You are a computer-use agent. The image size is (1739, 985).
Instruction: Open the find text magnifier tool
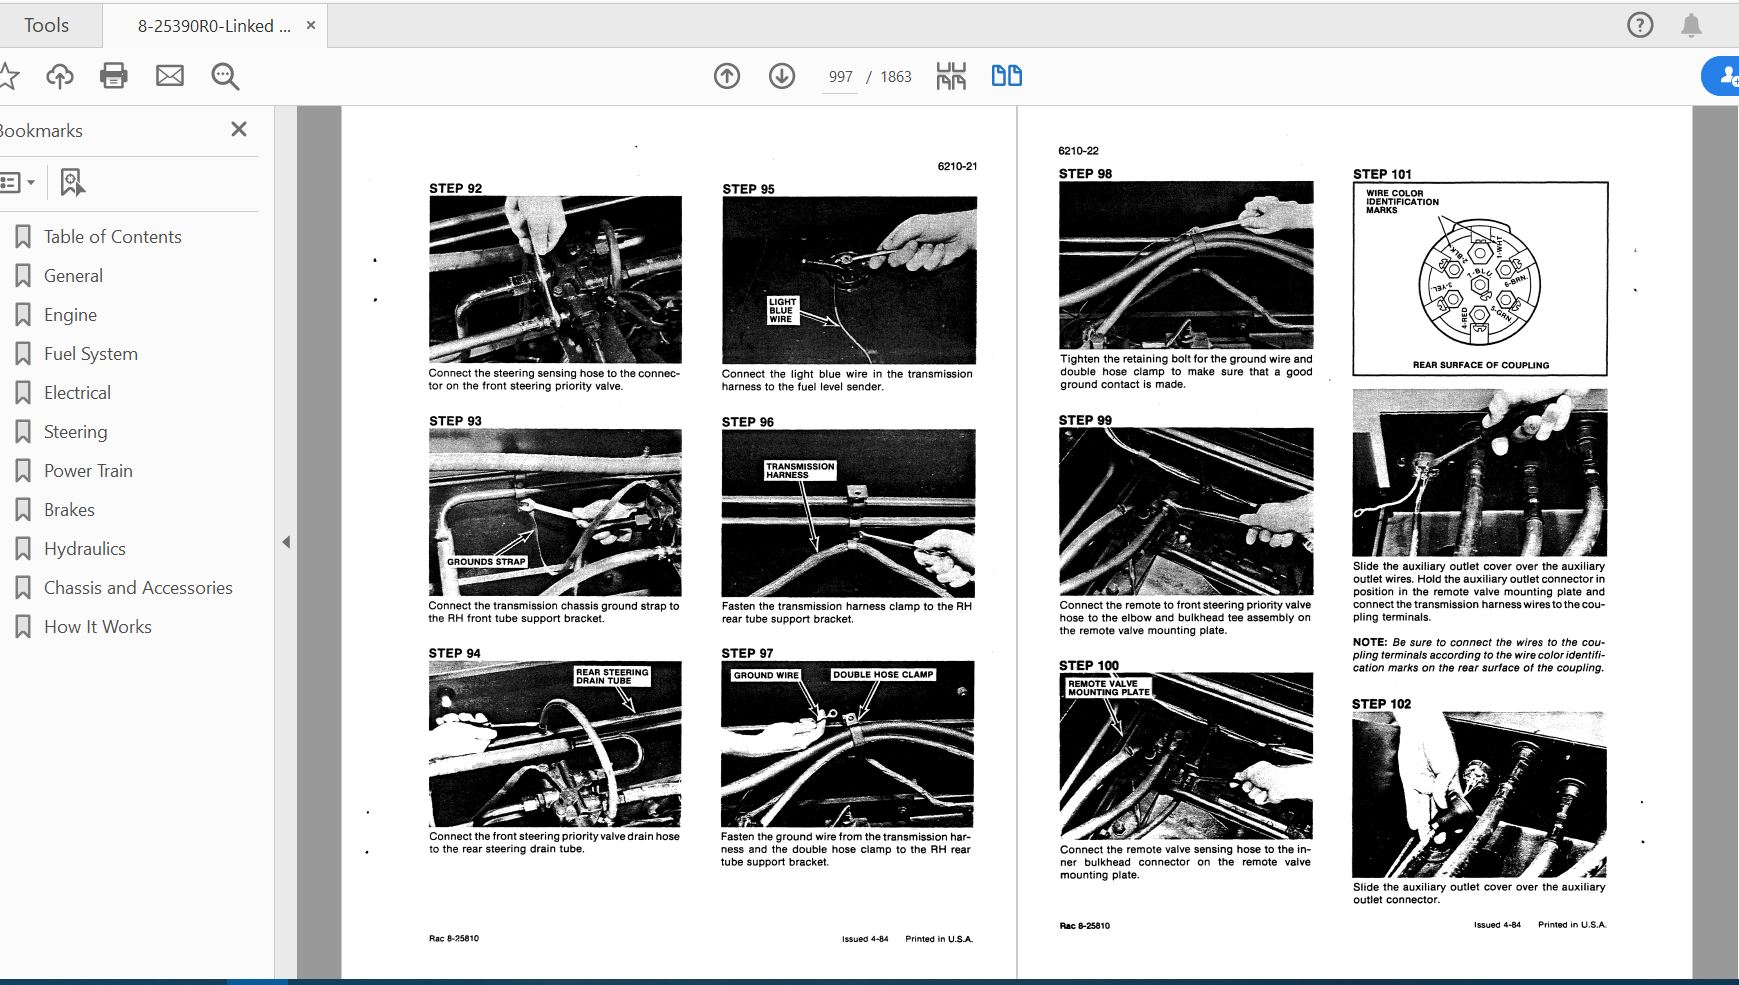pos(225,76)
